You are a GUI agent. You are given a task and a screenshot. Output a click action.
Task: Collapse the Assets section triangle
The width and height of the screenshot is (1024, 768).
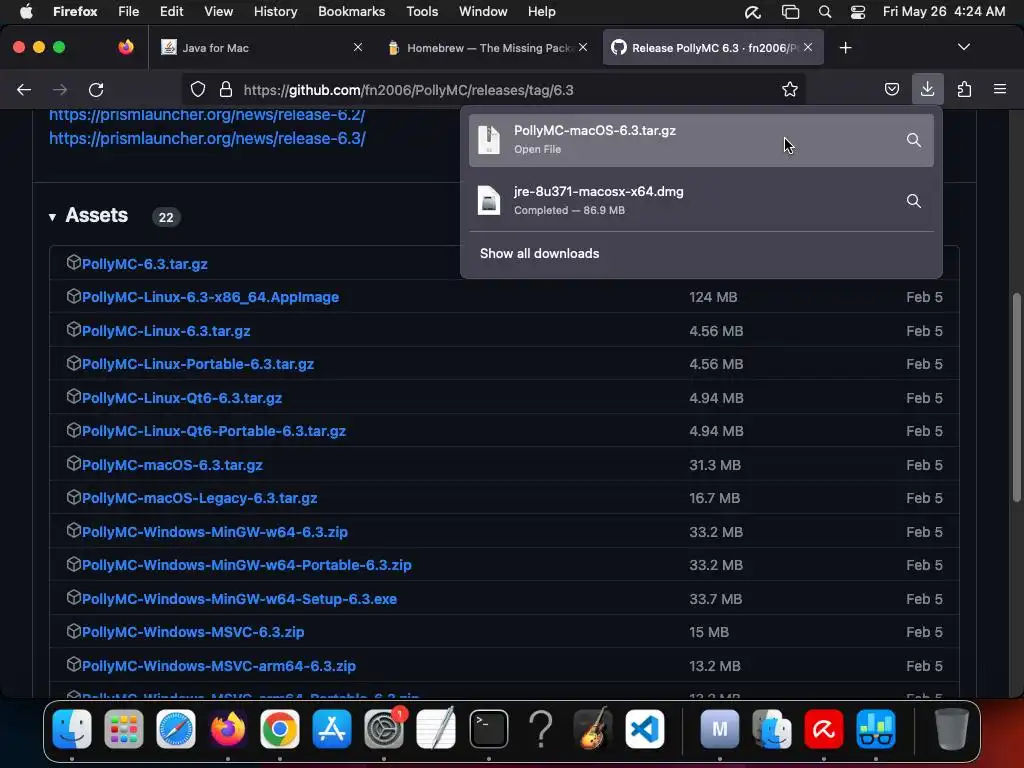click(52, 217)
